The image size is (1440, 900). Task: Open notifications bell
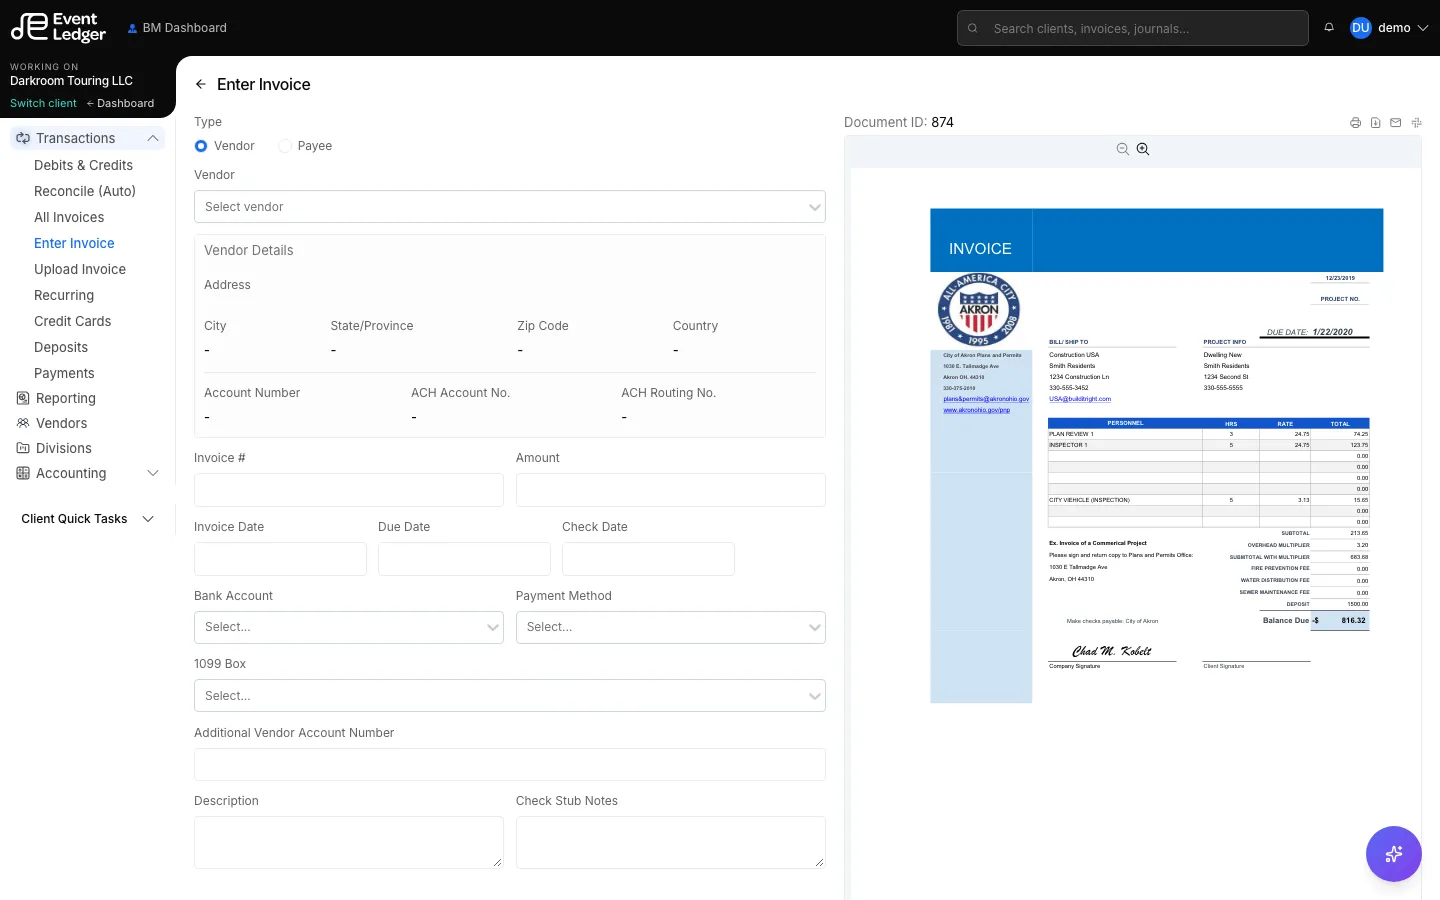[1329, 28]
